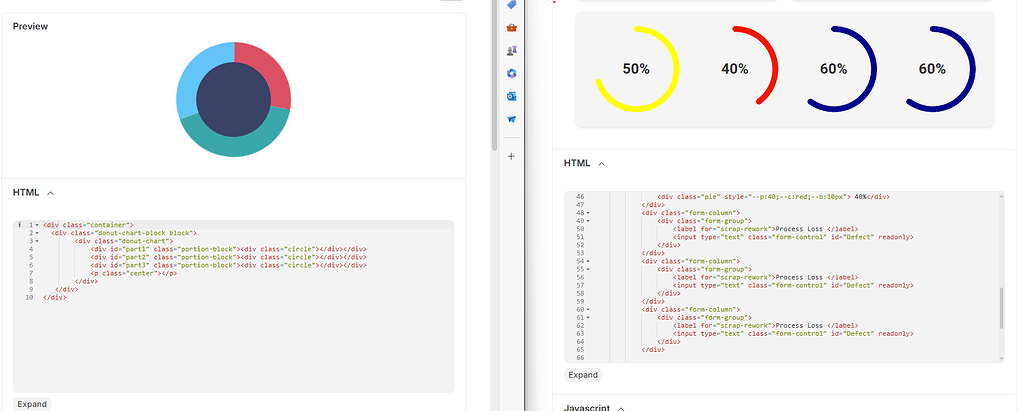Open the Drop paper plane sidebar icon
The height and width of the screenshot is (411, 1024).
(511, 119)
